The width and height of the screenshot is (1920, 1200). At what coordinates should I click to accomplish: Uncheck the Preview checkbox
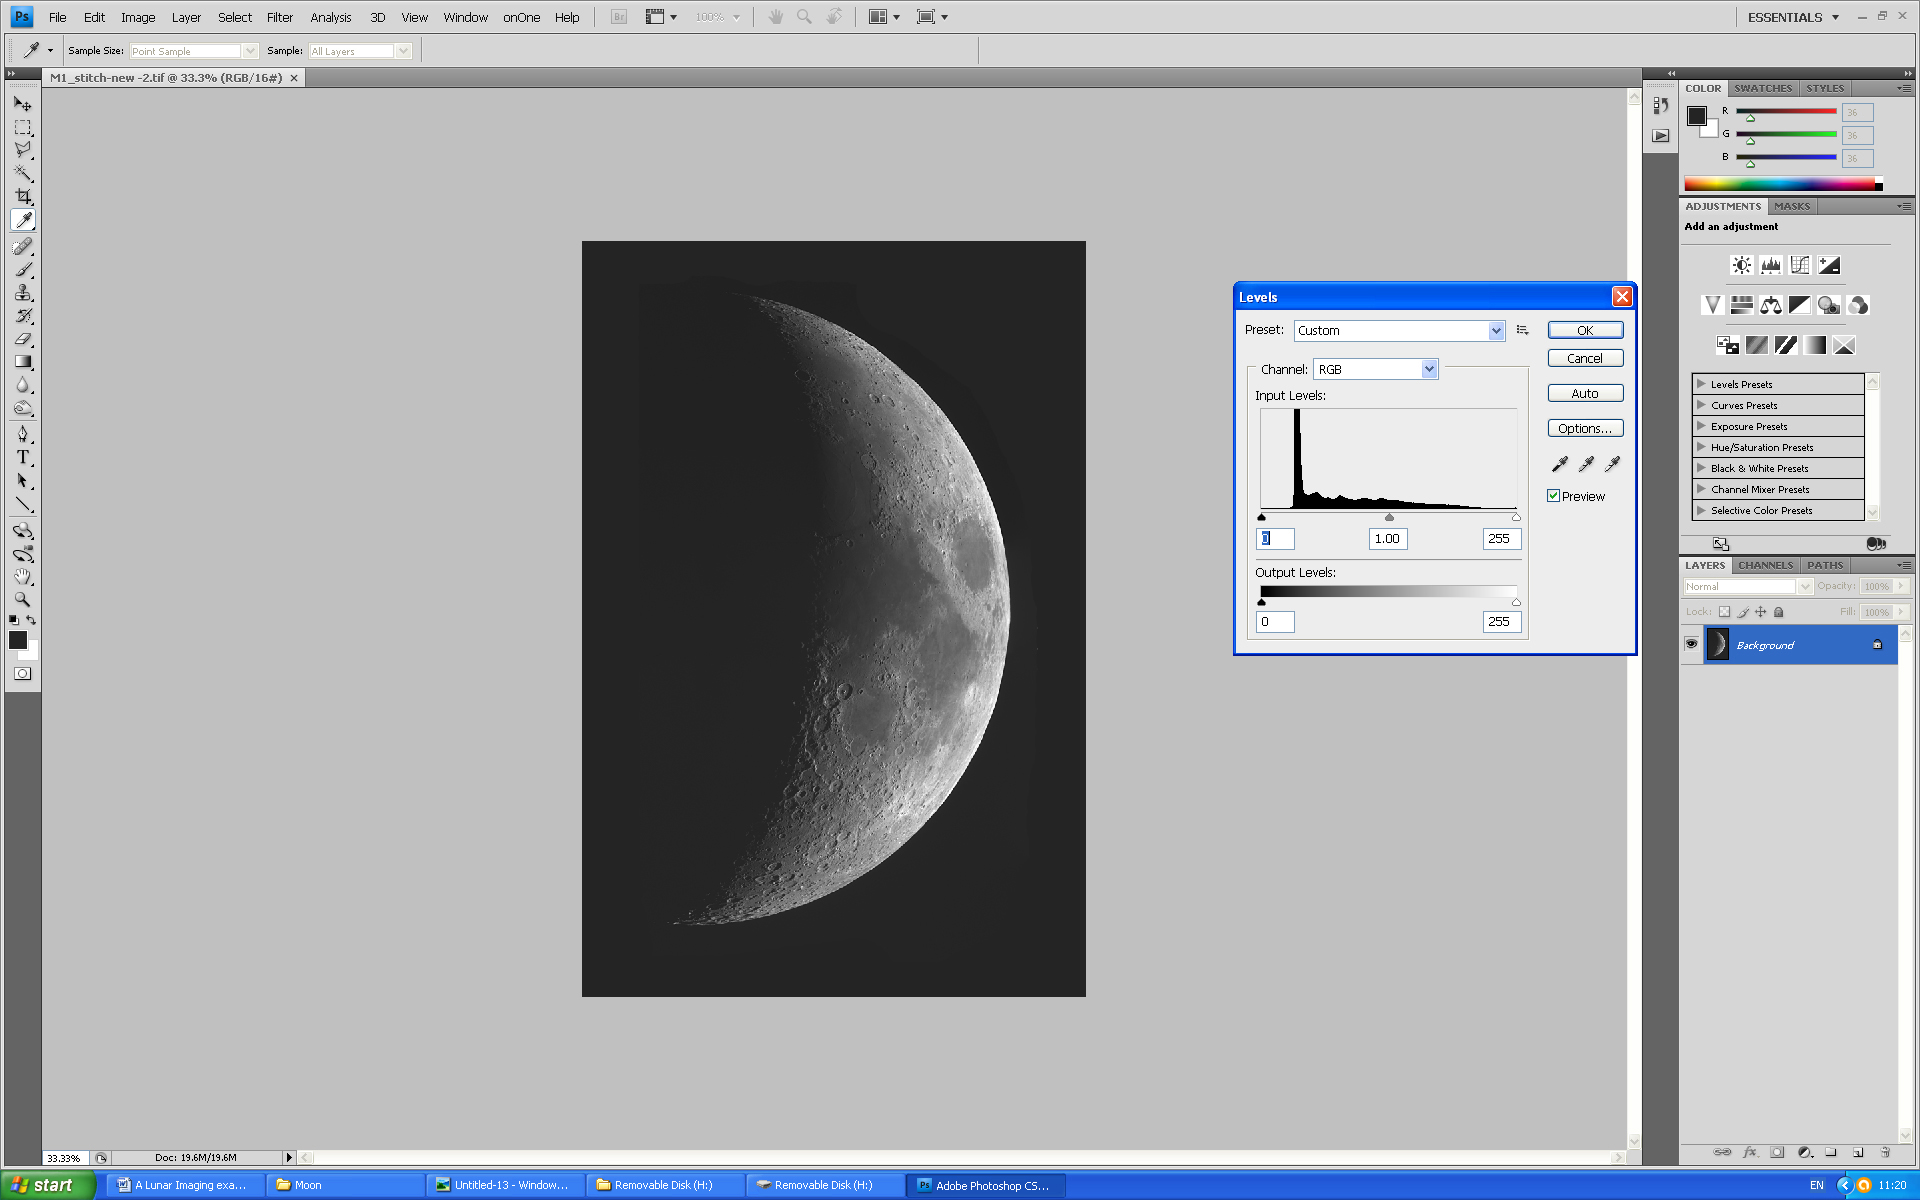click(1554, 496)
